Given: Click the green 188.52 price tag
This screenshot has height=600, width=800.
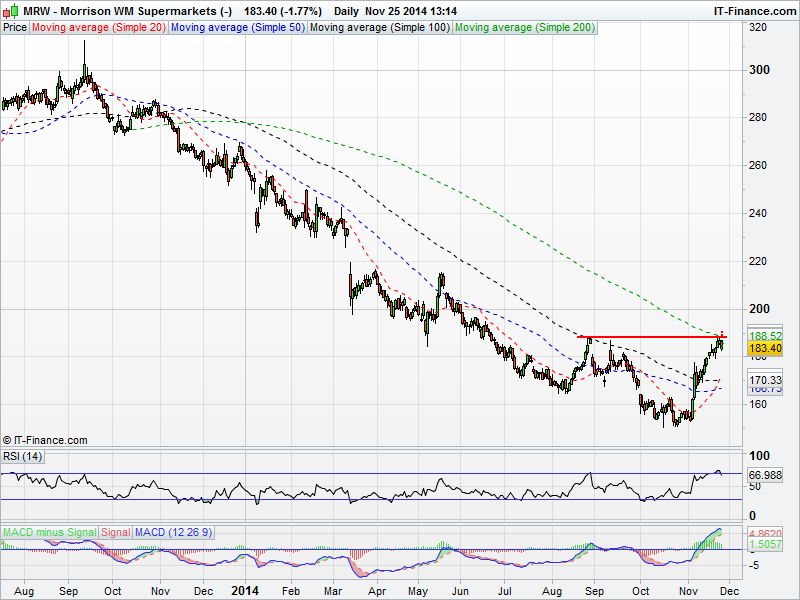Looking at the screenshot, I should (764, 336).
